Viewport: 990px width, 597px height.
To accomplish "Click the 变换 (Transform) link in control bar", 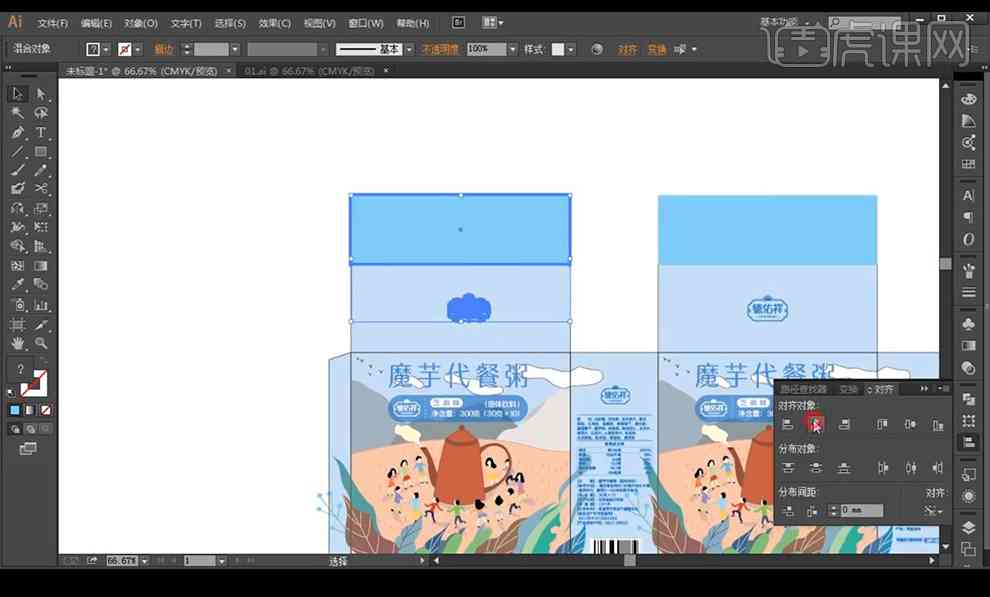I will 657,49.
